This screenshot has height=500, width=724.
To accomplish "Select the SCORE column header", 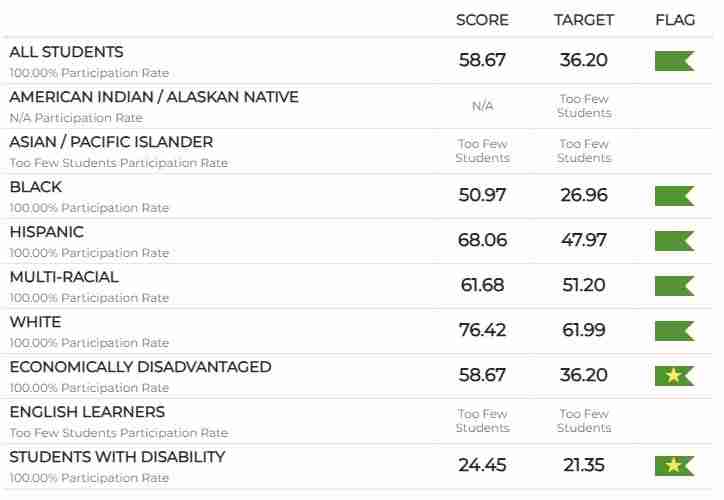I will 482,20.
